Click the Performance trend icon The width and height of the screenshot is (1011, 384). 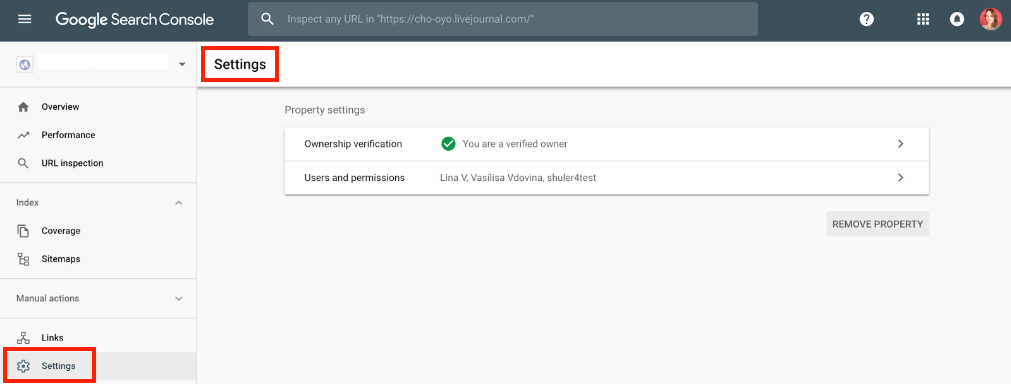click(x=23, y=135)
